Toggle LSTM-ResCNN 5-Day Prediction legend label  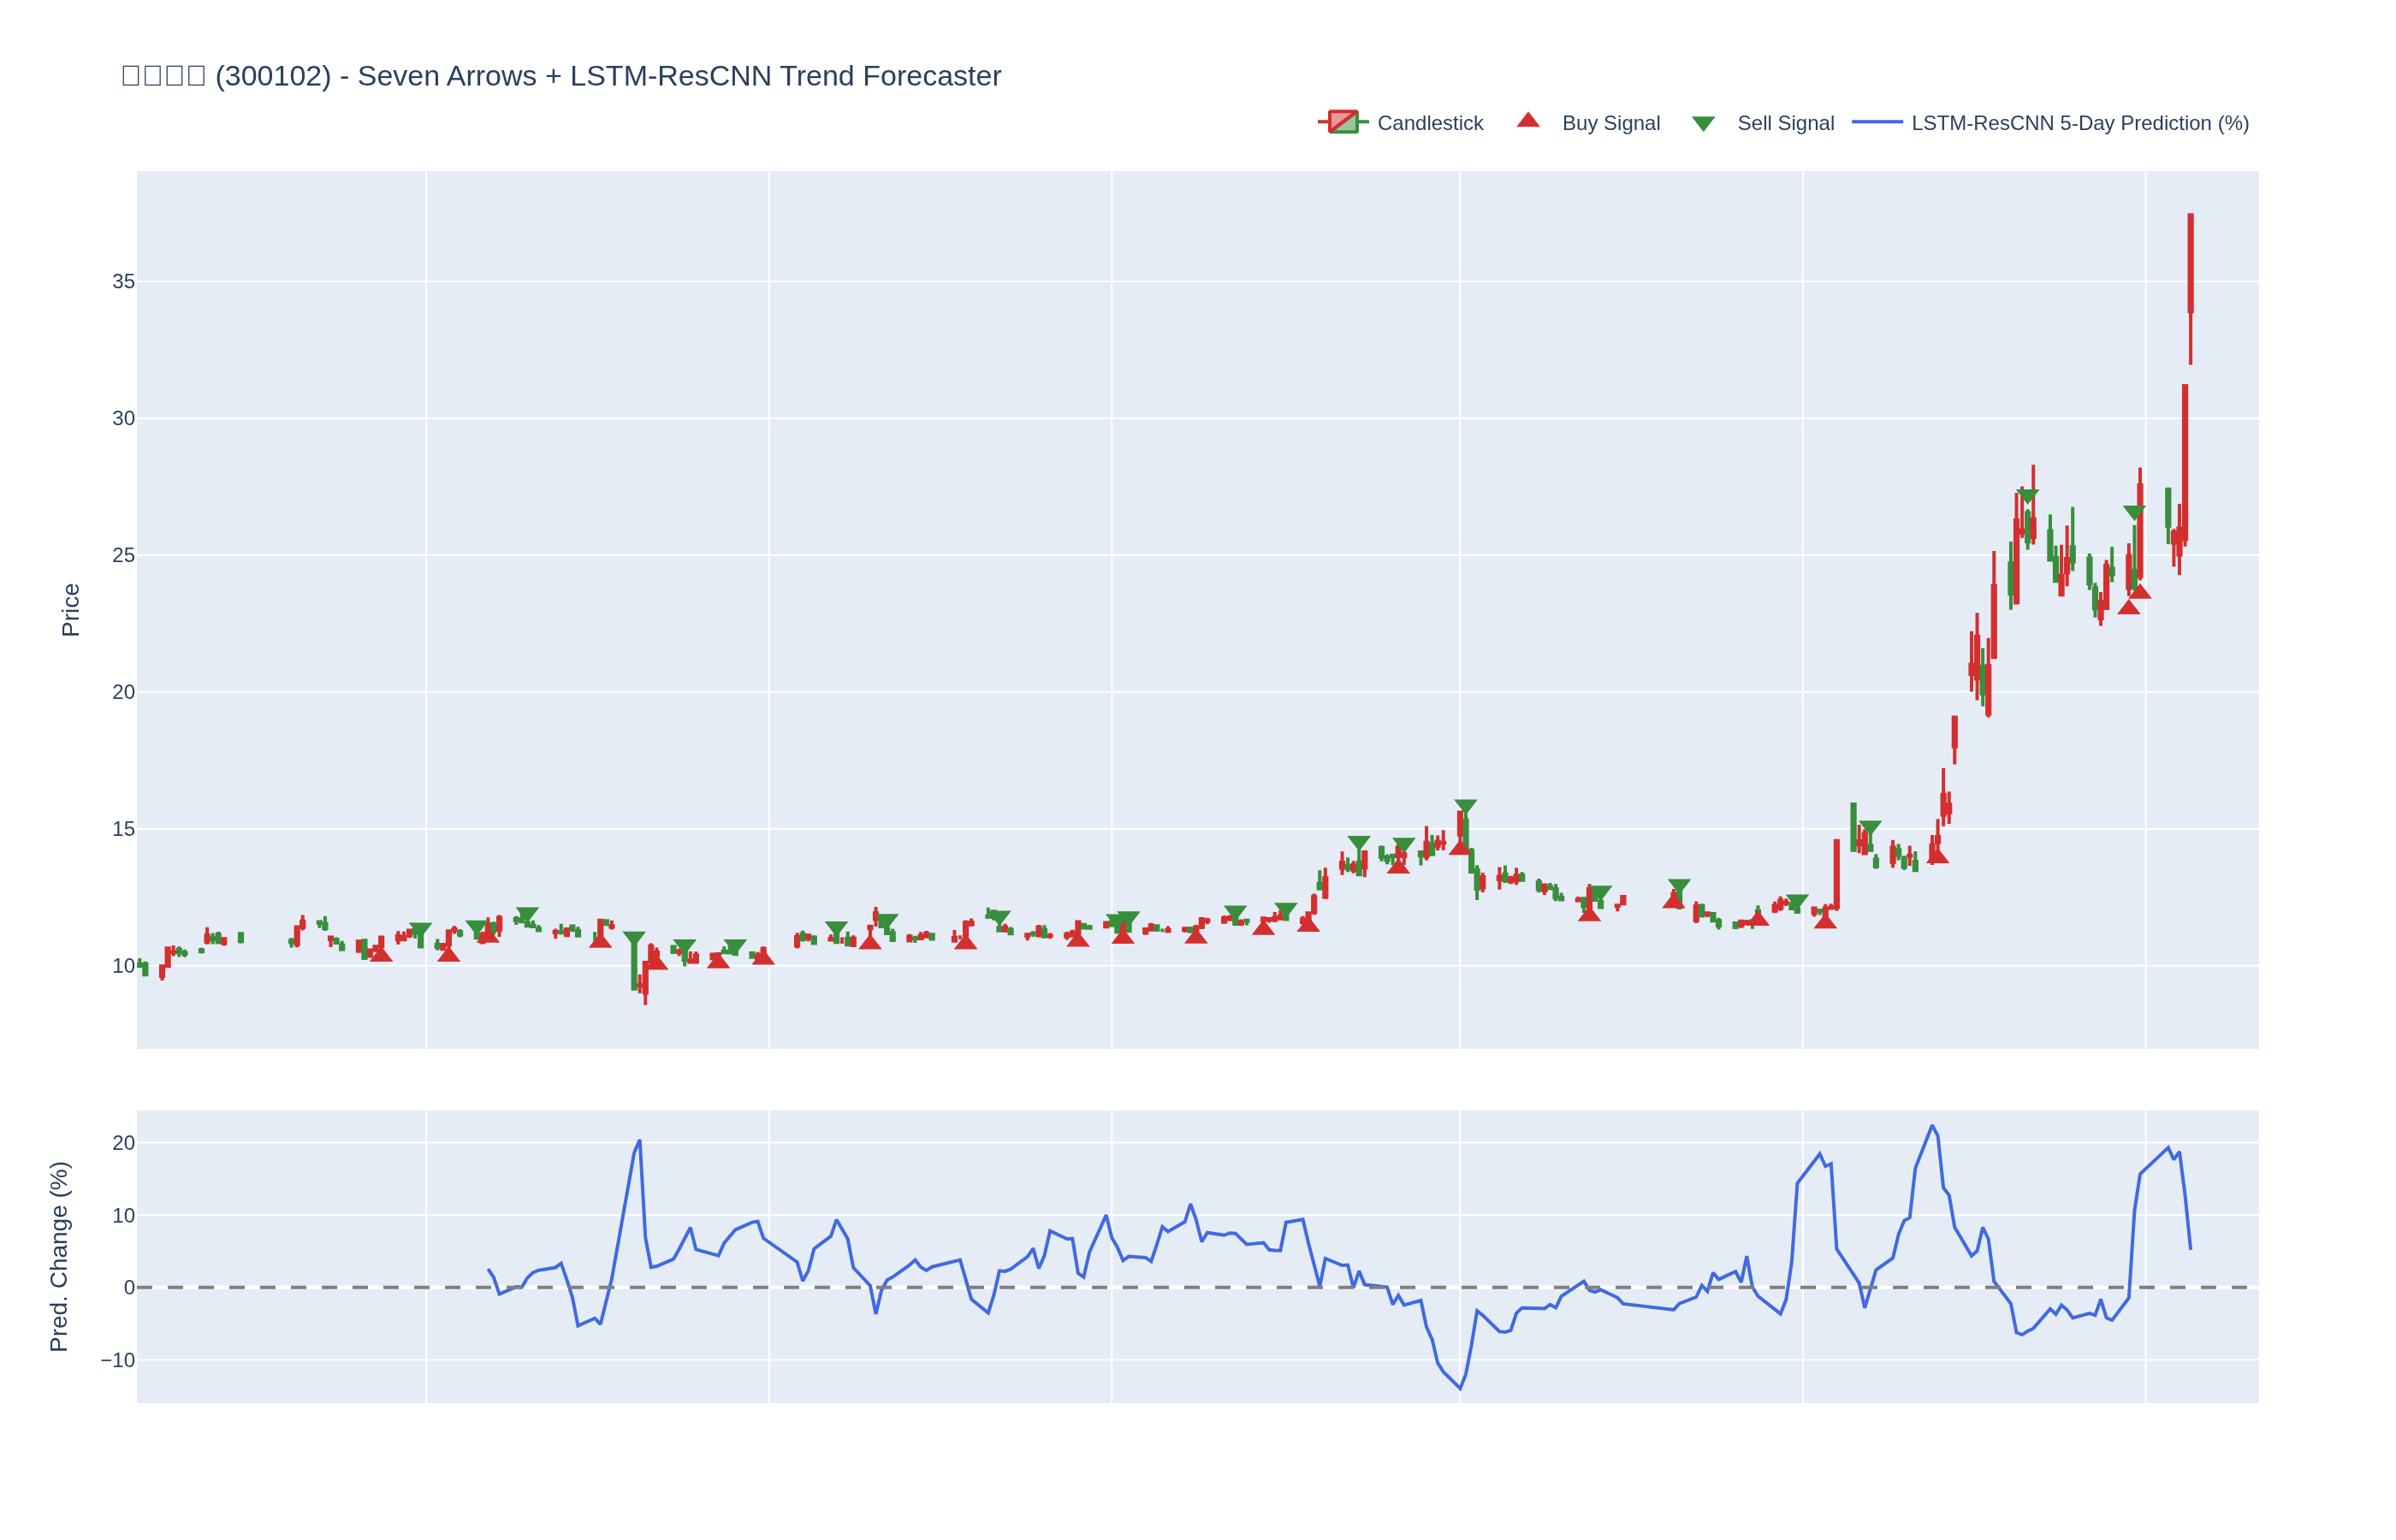(2079, 123)
